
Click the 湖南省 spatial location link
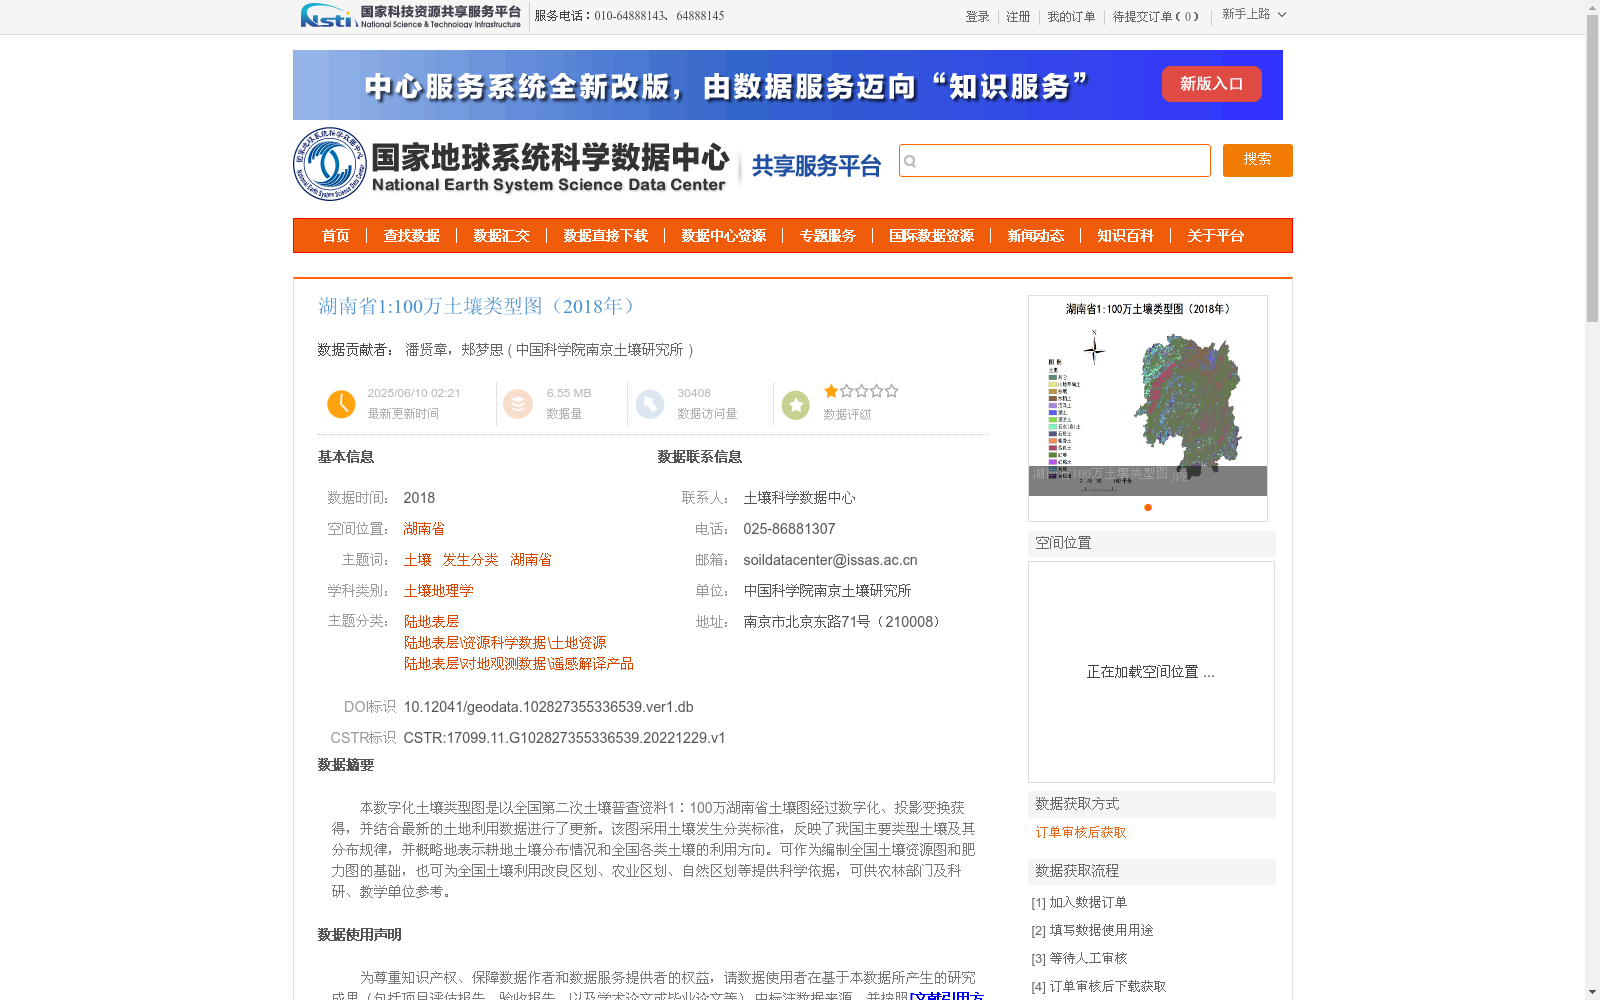424,529
